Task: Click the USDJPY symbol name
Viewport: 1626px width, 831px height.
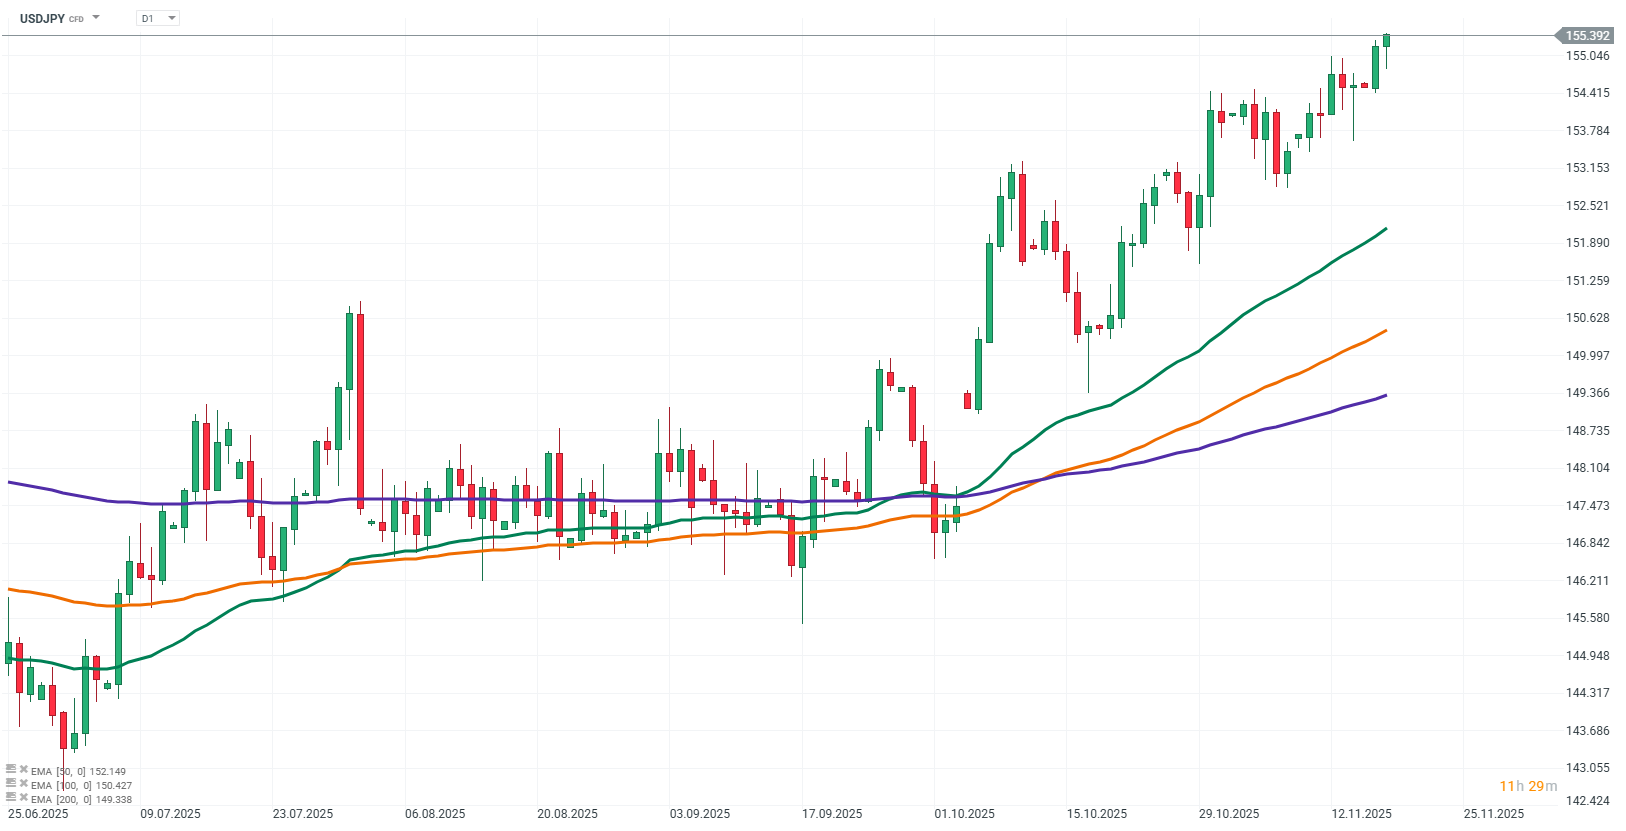Action: (42, 18)
